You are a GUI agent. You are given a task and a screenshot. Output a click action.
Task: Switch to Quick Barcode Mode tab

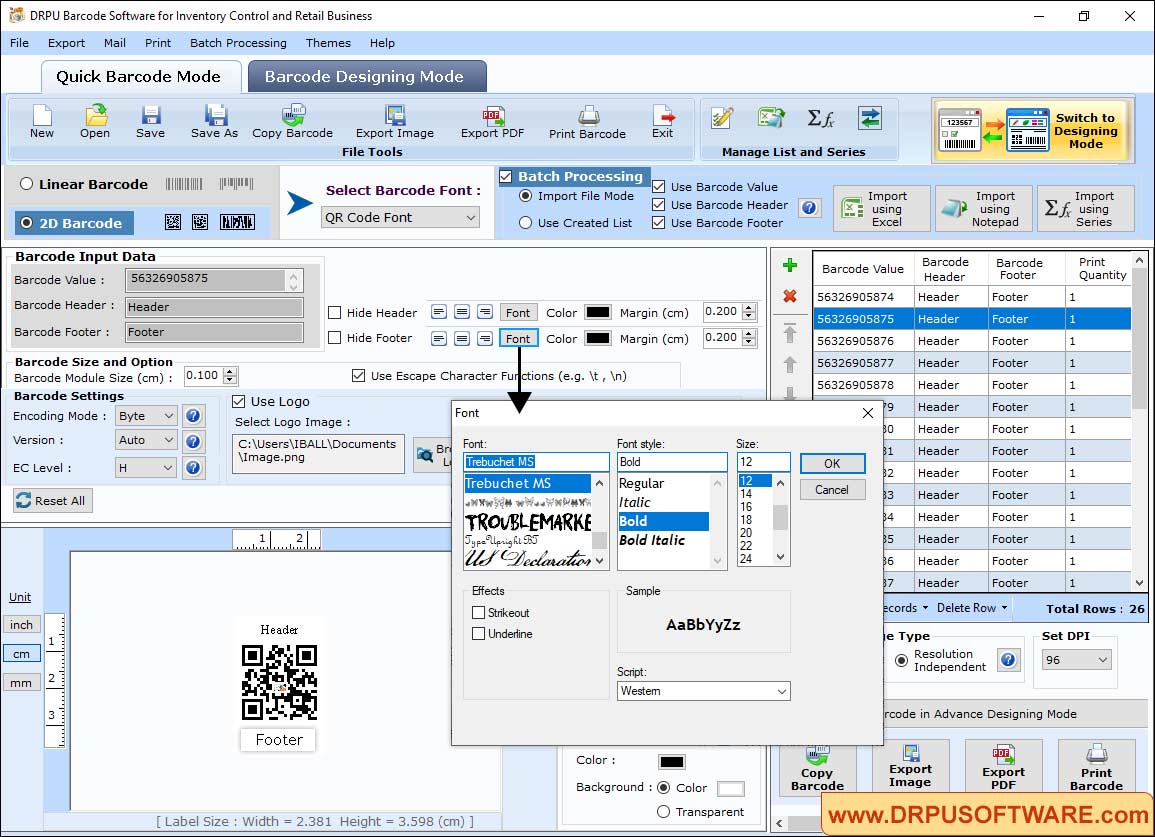[139, 77]
